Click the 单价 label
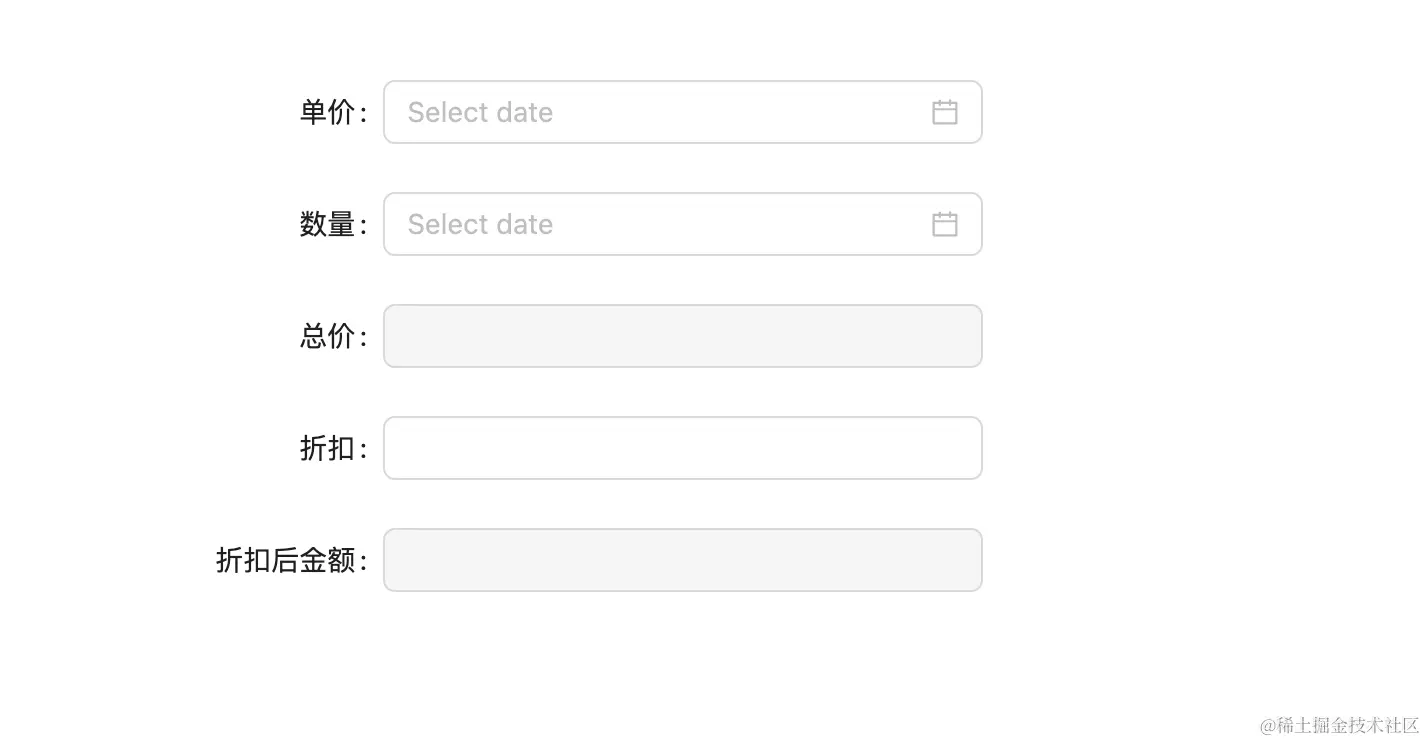Viewport: 1426px width, 742px height. pos(328,112)
